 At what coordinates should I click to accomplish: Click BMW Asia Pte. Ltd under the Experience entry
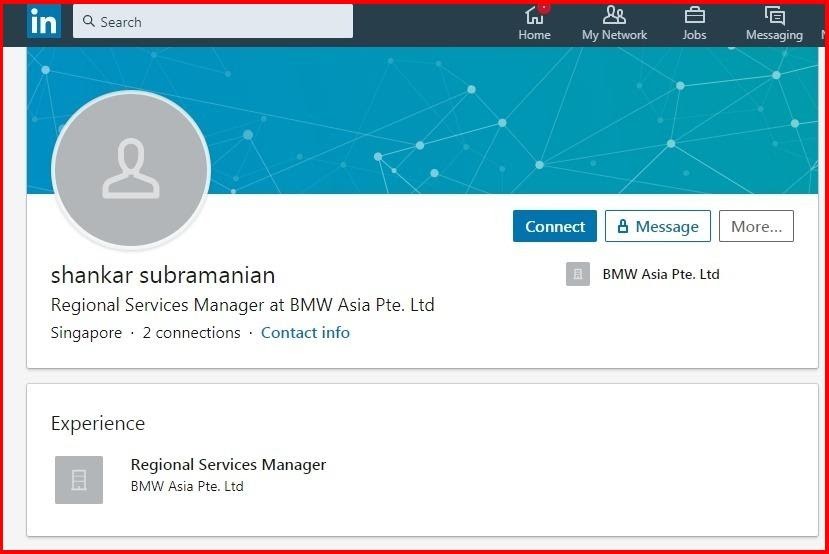pos(187,486)
